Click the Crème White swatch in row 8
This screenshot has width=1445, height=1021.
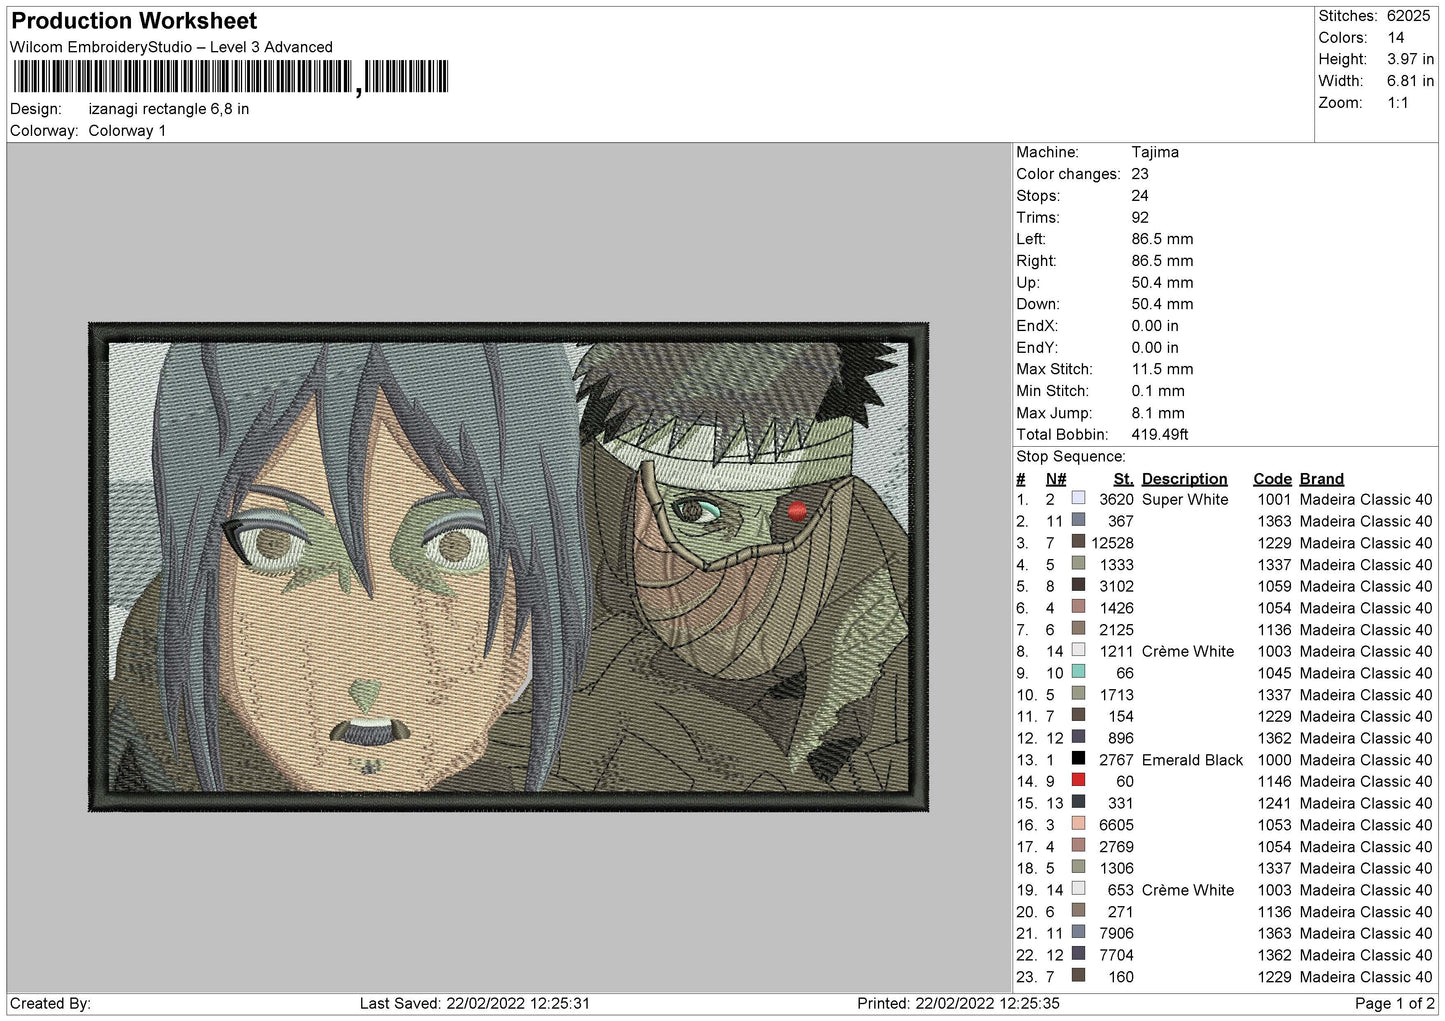1078,650
